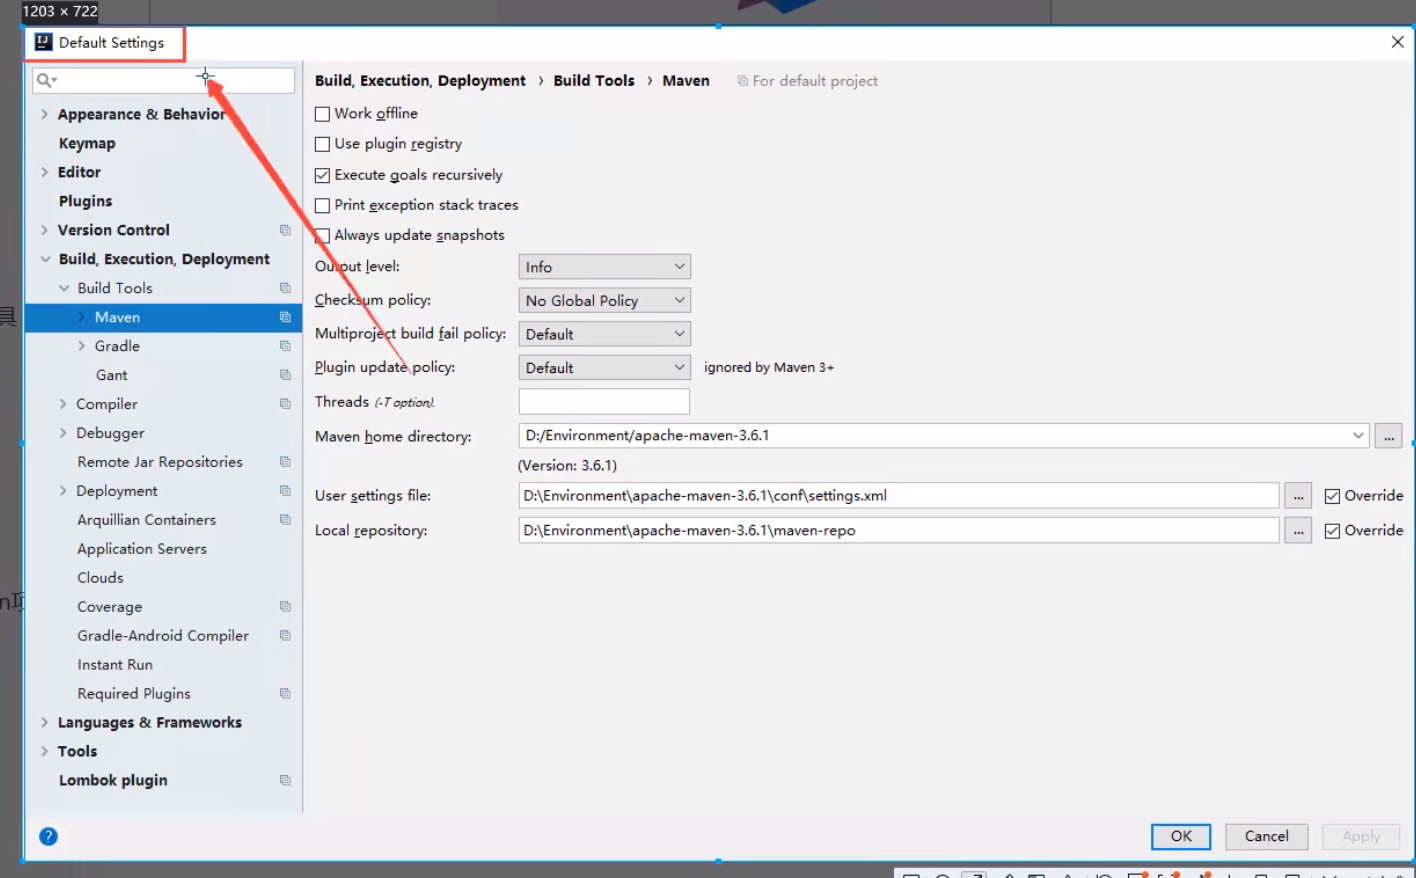Select Gant under Build Tools
Image resolution: width=1416 pixels, height=878 pixels.
tap(112, 375)
